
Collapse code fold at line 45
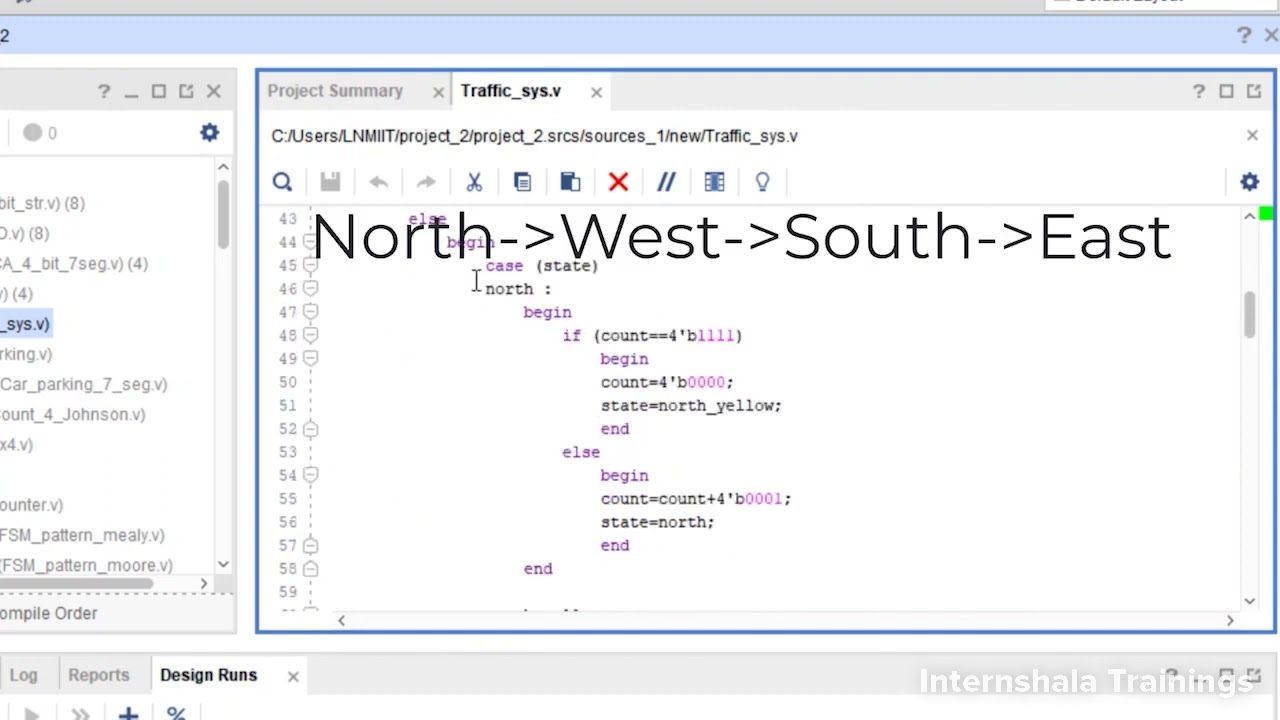(x=310, y=265)
